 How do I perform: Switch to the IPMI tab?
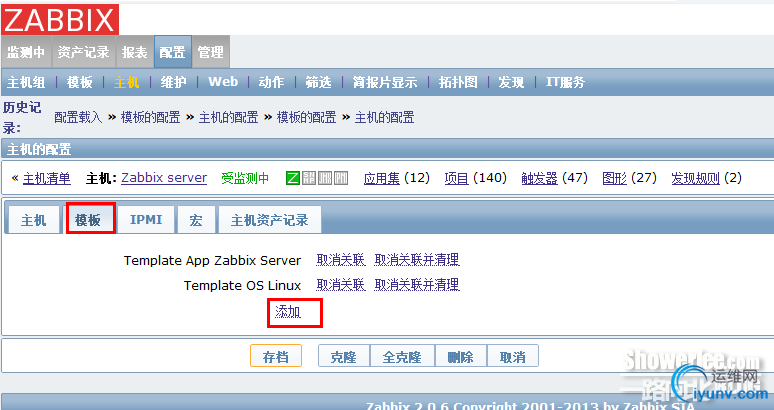click(x=146, y=220)
